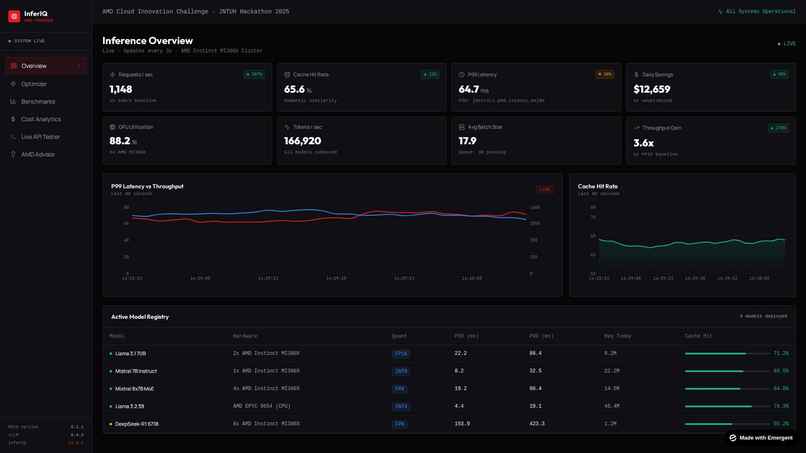Click the AMD Cloud Innovation Challenge header text

pyautogui.click(x=195, y=11)
